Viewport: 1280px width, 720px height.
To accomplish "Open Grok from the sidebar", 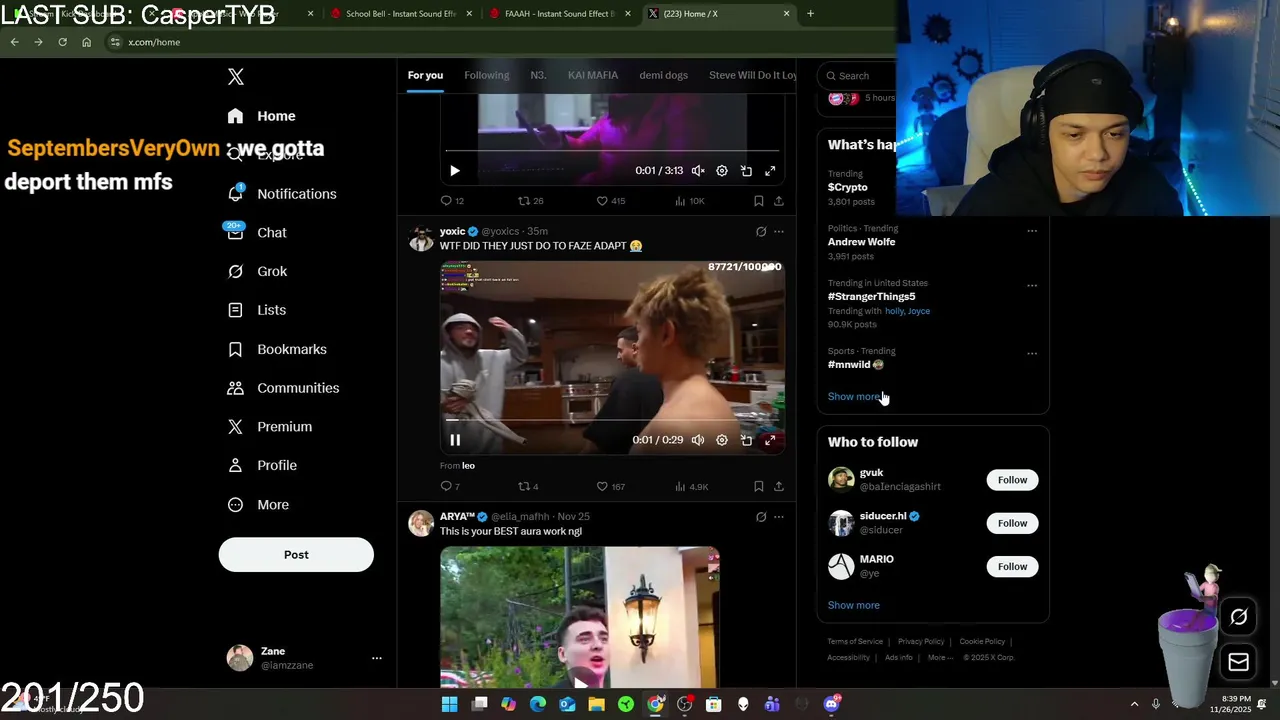I will 256,271.
